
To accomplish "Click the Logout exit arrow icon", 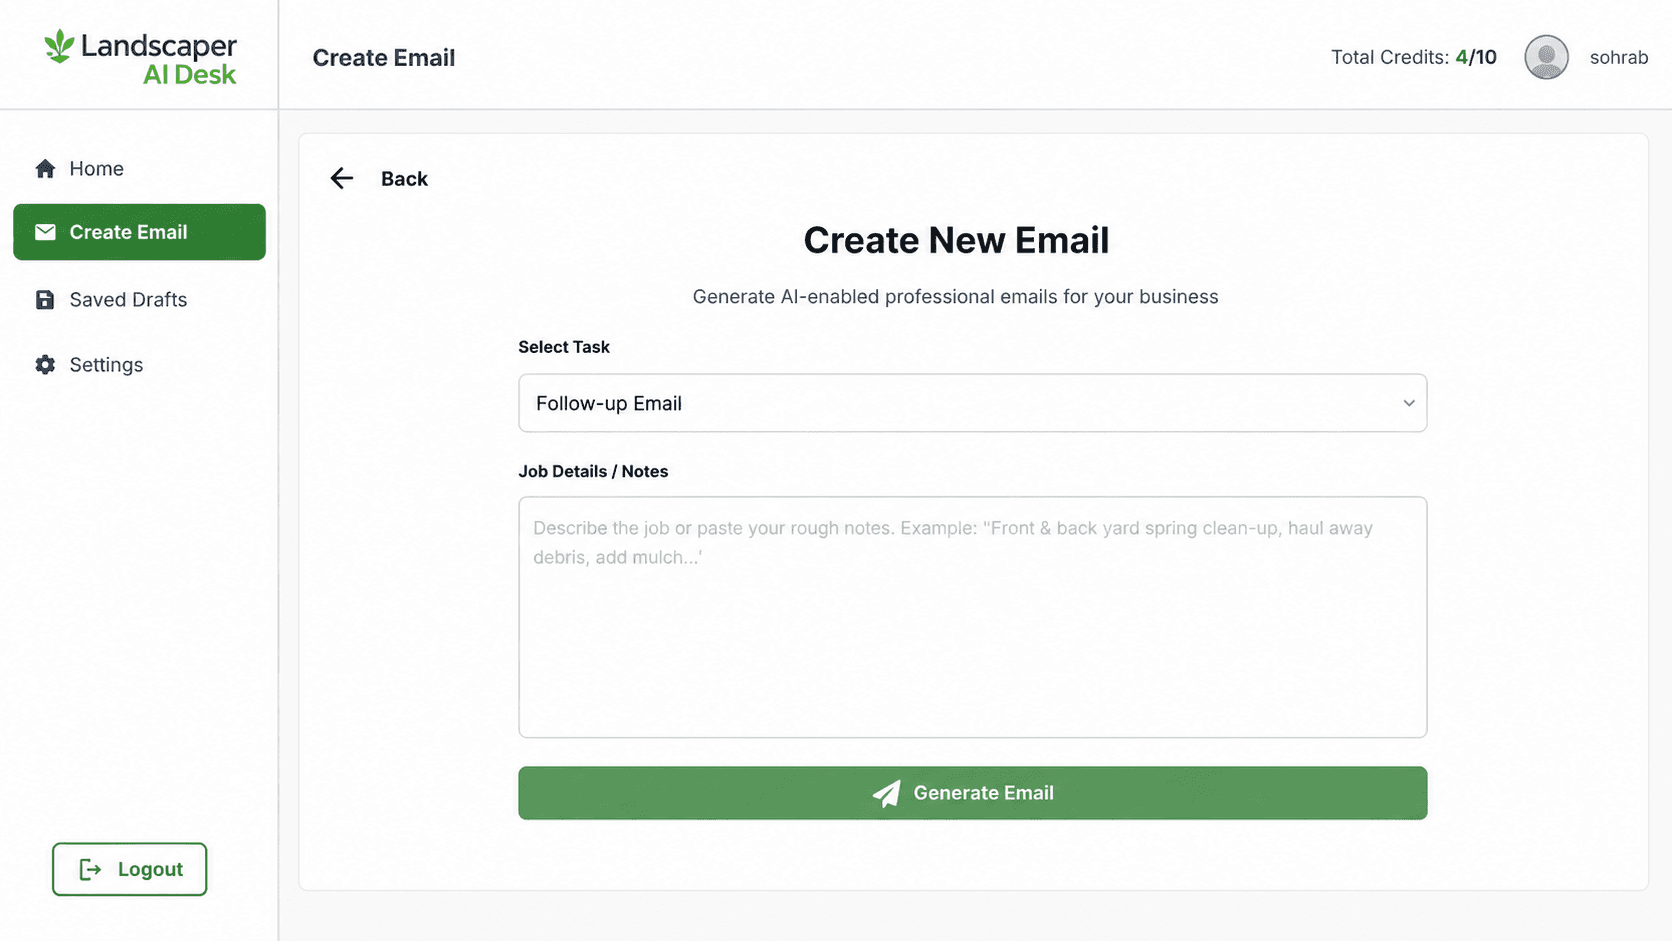I will [90, 870].
